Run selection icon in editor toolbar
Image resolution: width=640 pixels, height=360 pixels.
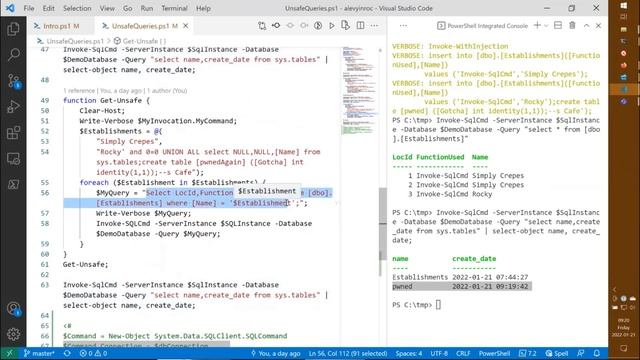346,26
